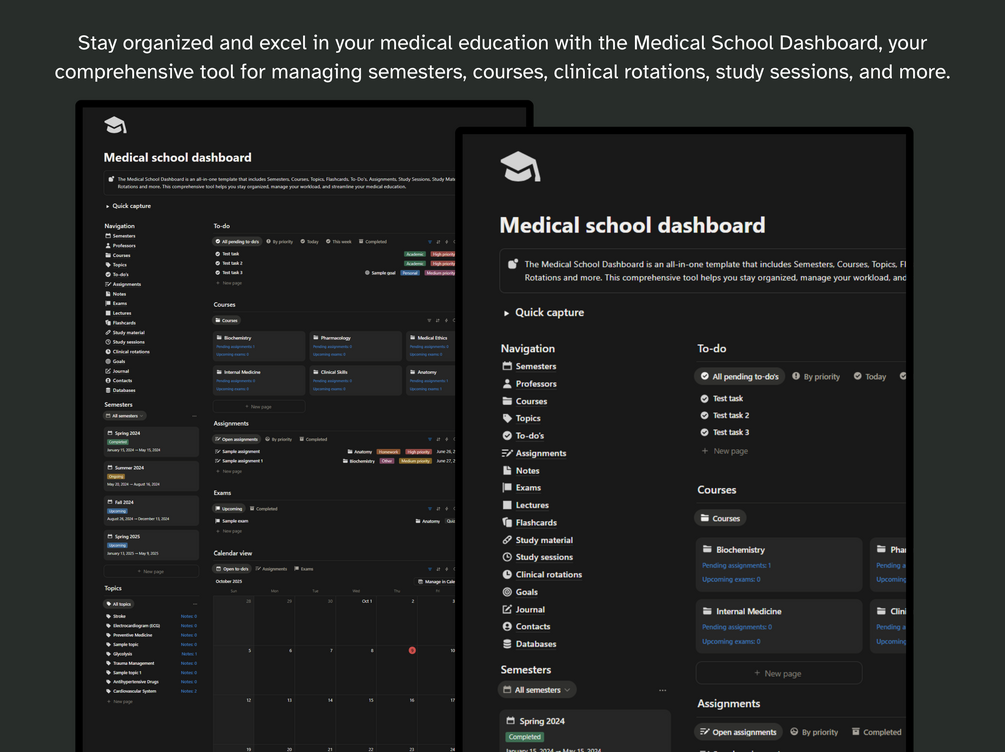This screenshot has width=1005, height=752.
Task: Click the Study sessions clock icon in front navigation
Action: pos(507,557)
